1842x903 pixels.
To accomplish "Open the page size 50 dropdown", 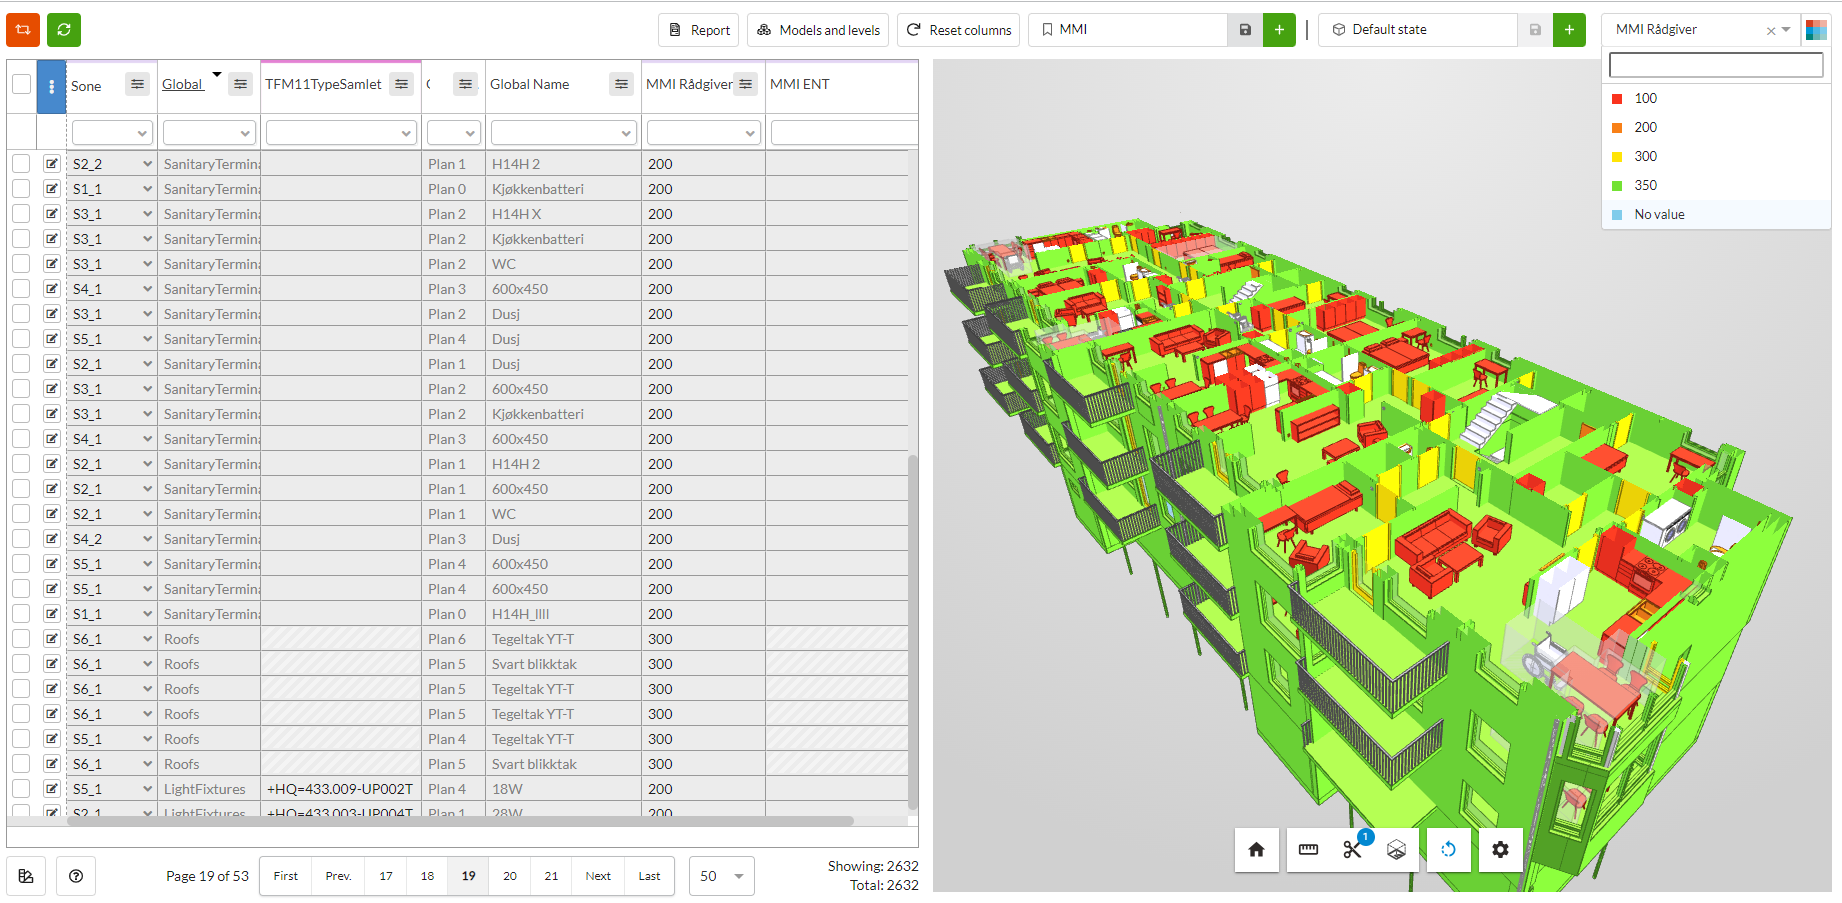I will click(x=721, y=876).
